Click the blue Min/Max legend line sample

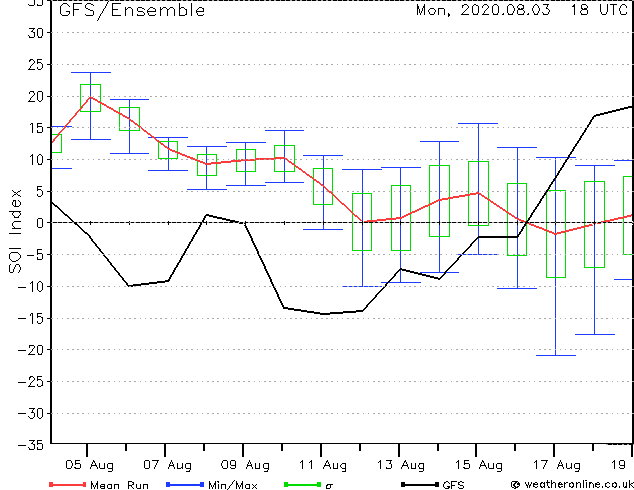[x=185, y=484]
